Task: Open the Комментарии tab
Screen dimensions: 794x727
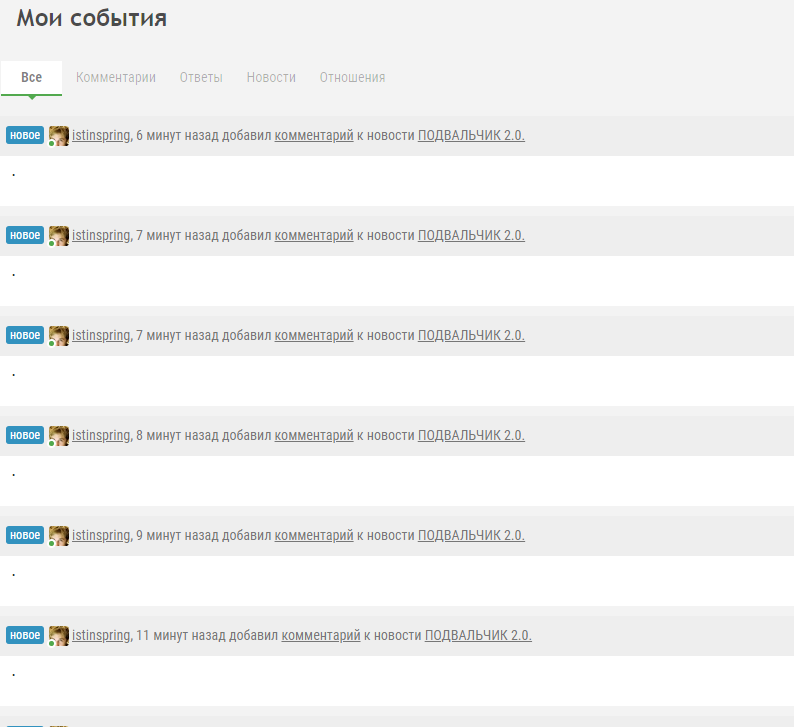Action: click(116, 77)
